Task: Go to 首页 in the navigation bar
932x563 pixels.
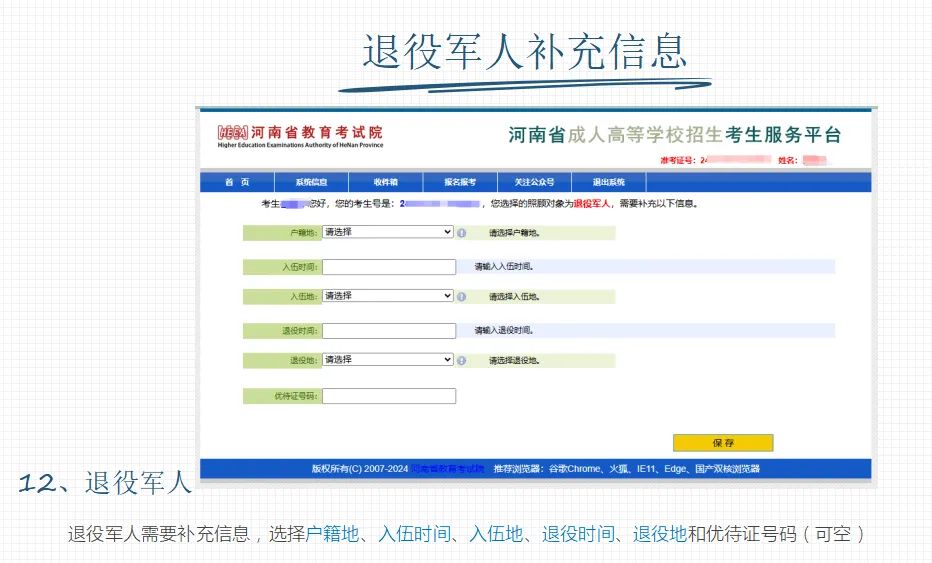Action: [x=236, y=182]
